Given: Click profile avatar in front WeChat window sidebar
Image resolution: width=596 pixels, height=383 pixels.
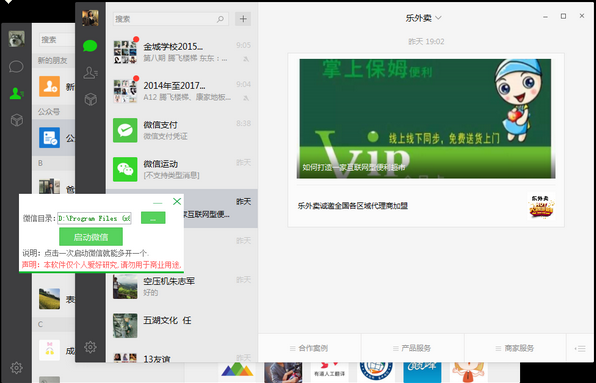Looking at the screenshot, I should pyautogui.click(x=90, y=18).
